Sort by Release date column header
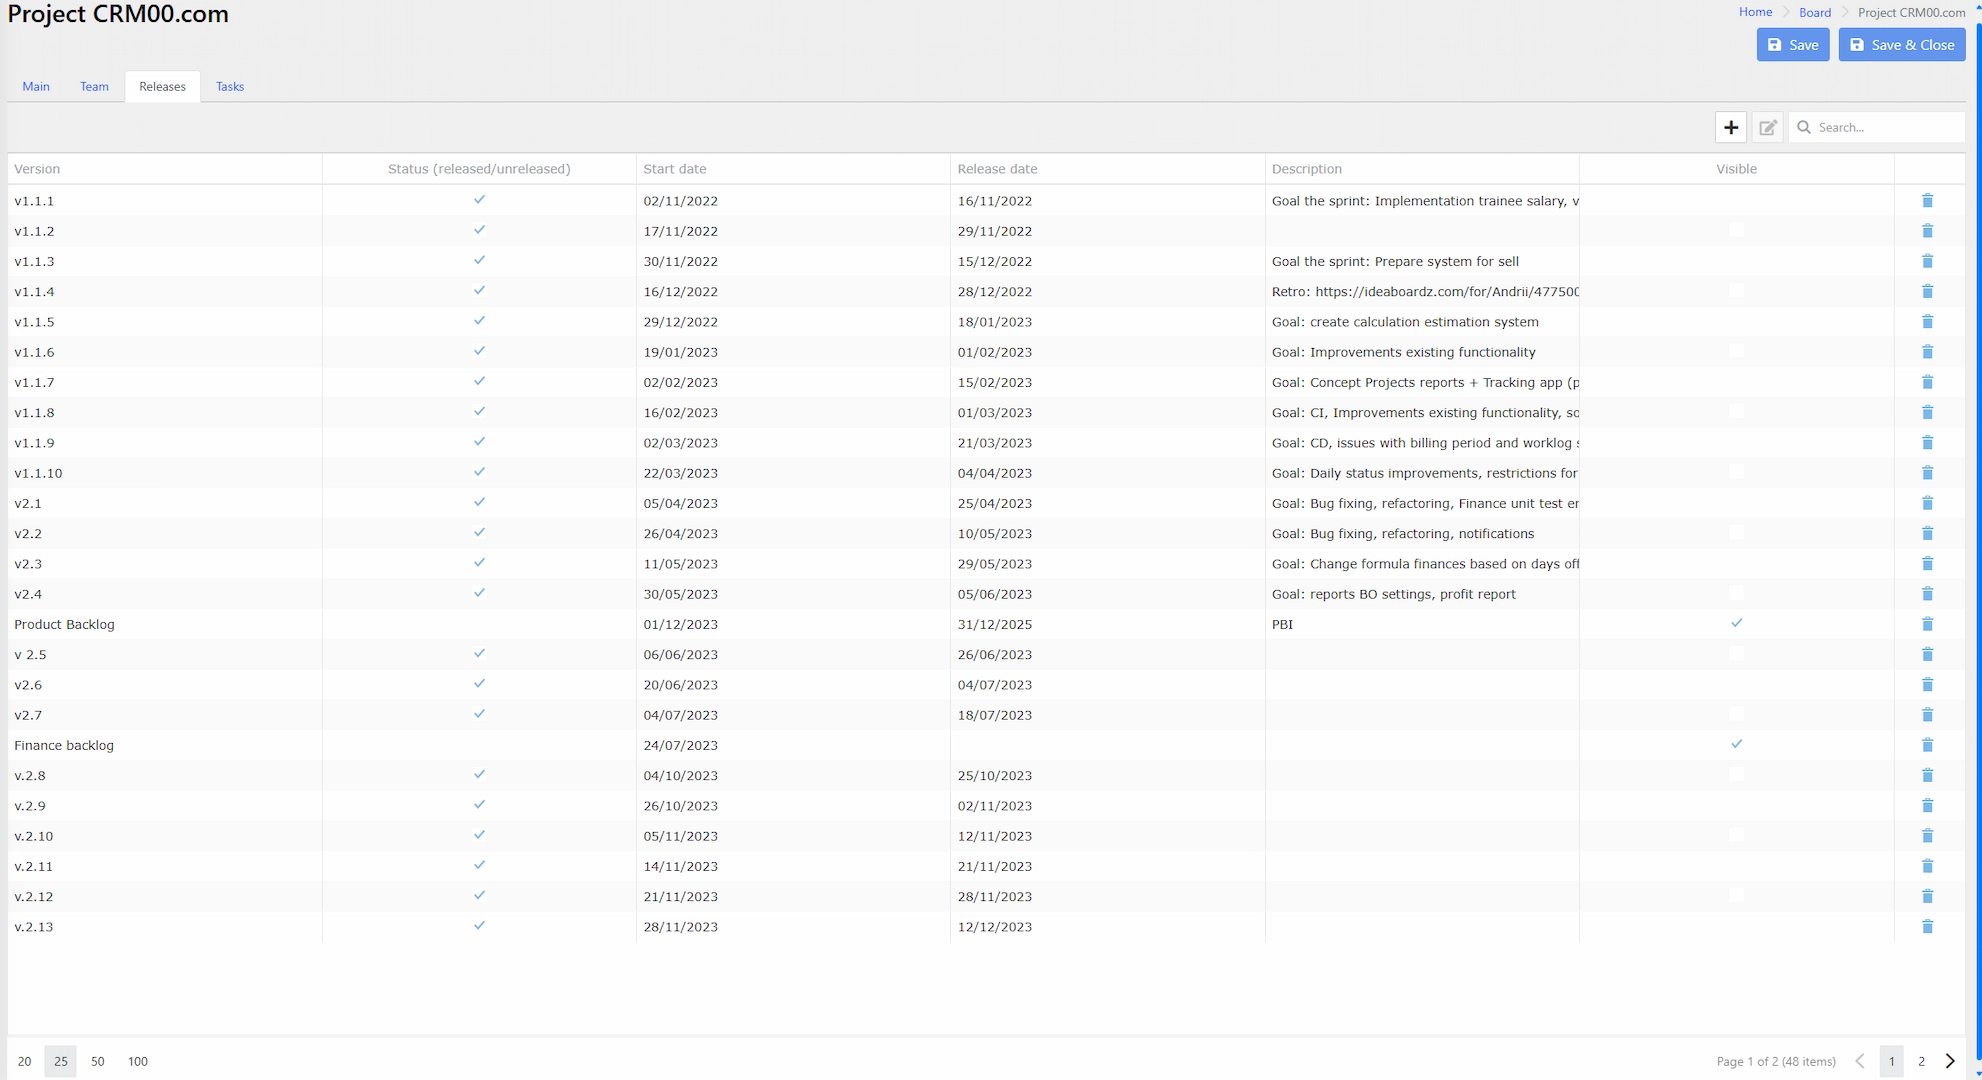1982x1080 pixels. coord(1107,169)
